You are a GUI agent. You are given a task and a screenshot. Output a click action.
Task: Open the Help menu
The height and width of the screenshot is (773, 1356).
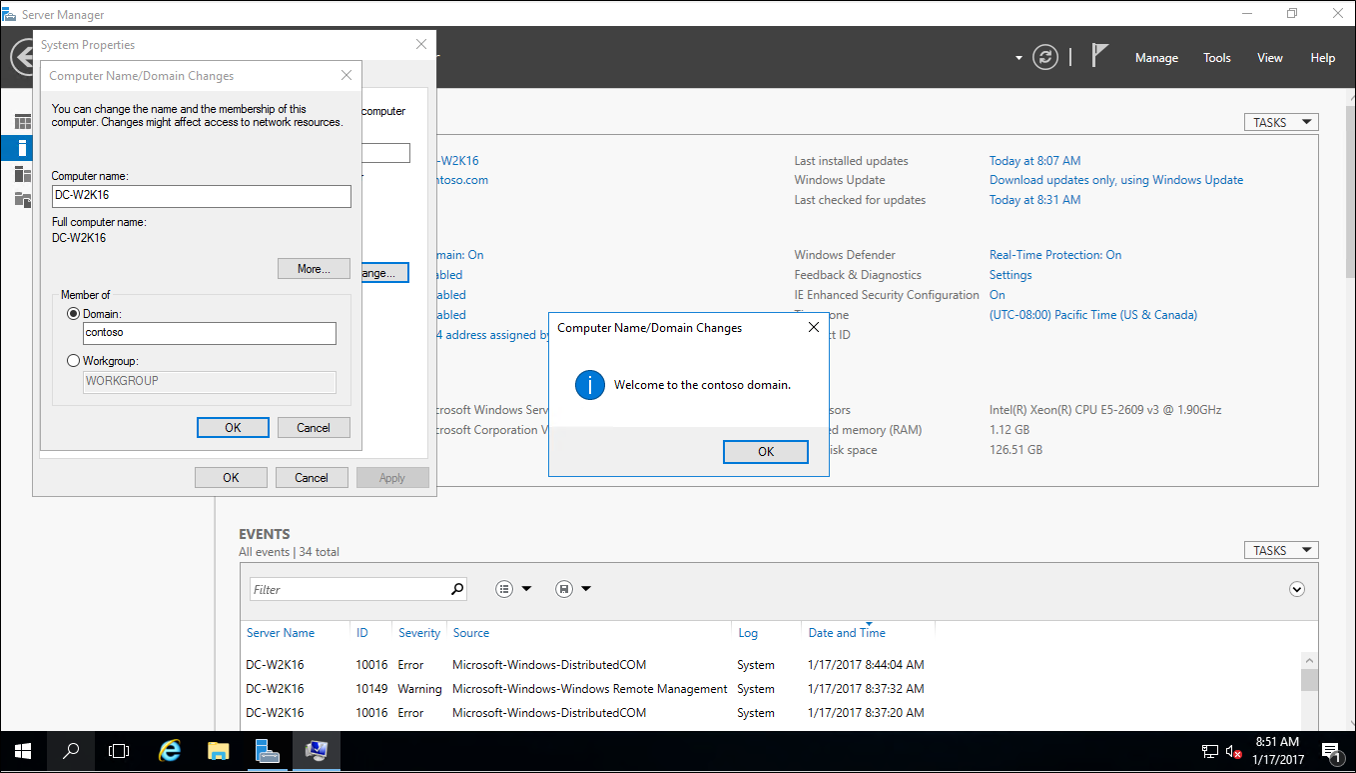point(1323,58)
